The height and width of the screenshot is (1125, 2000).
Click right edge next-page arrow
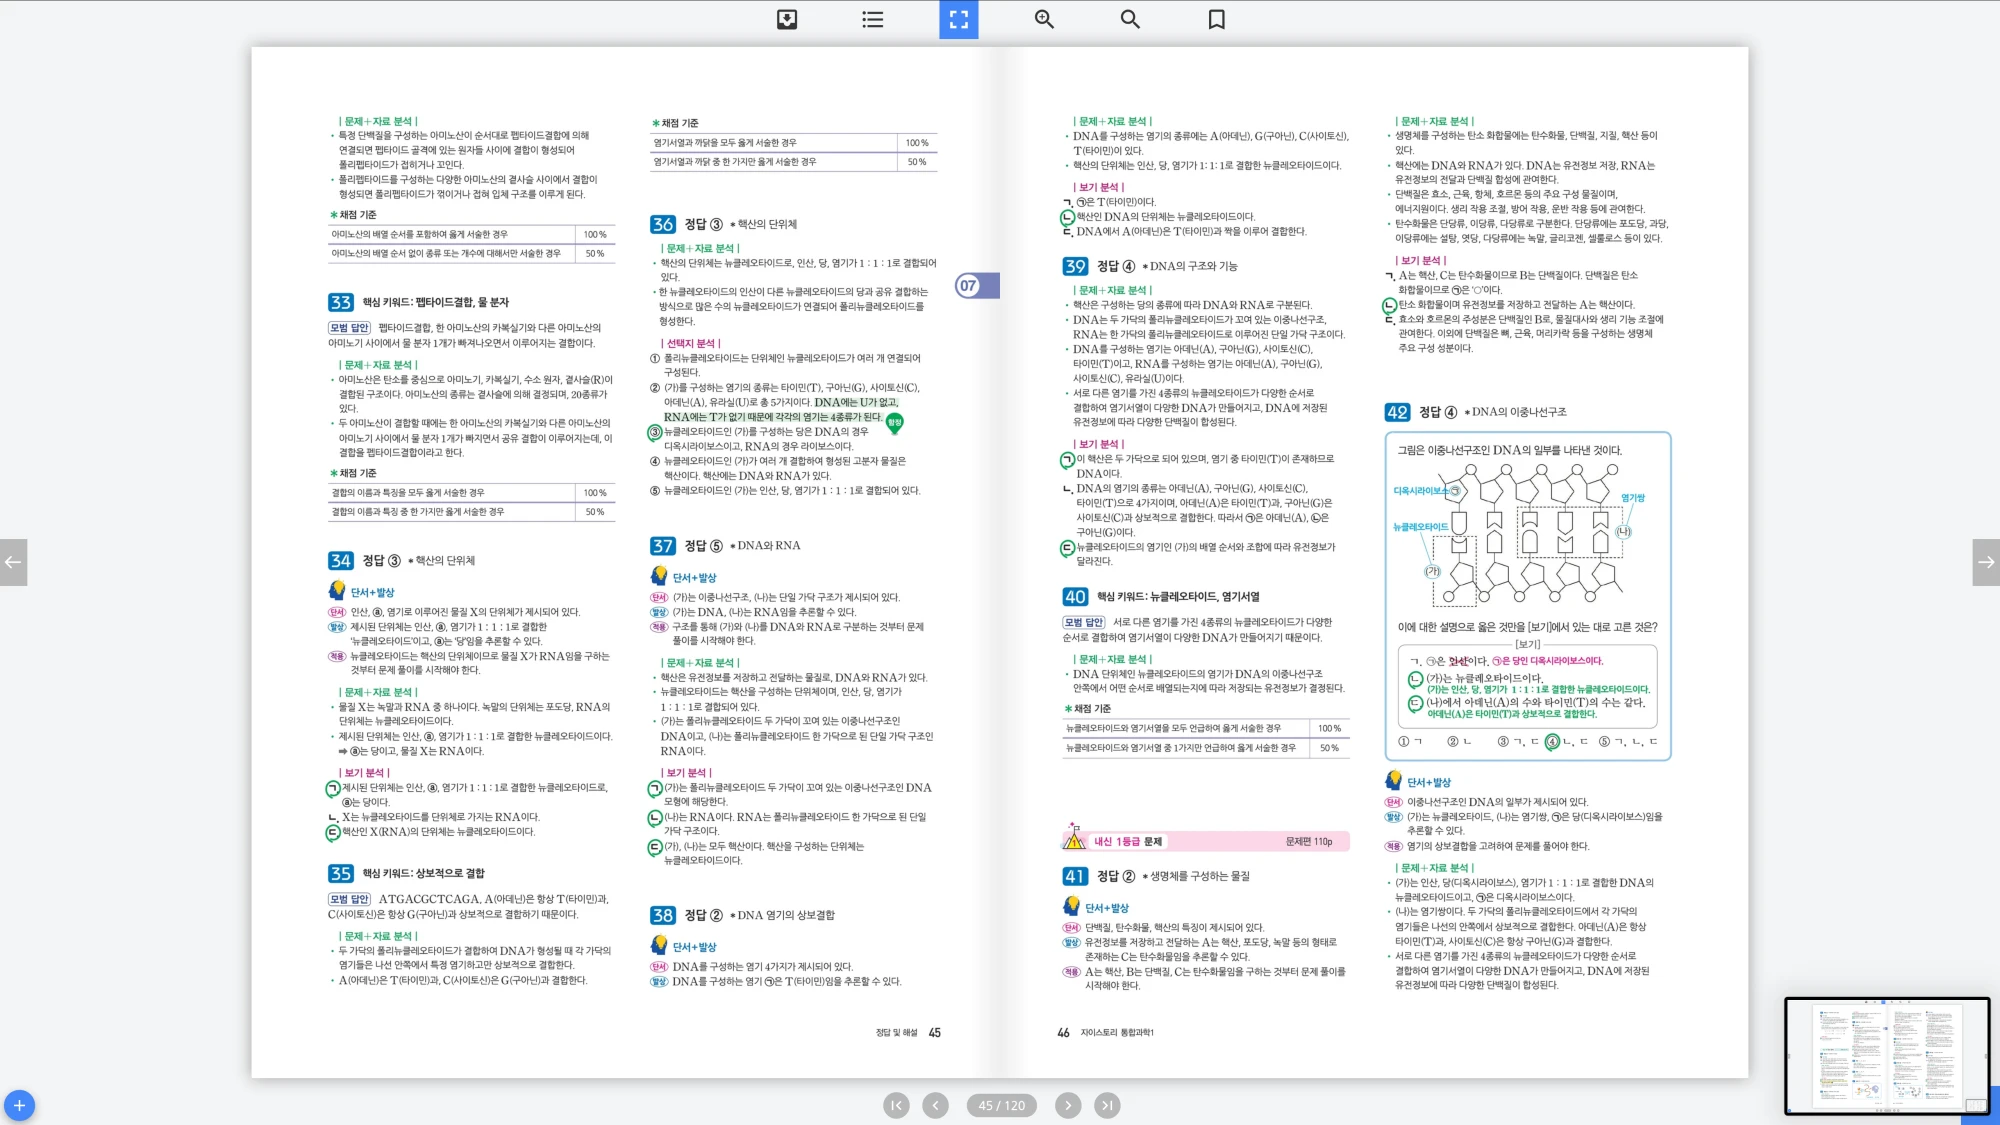click(1986, 562)
